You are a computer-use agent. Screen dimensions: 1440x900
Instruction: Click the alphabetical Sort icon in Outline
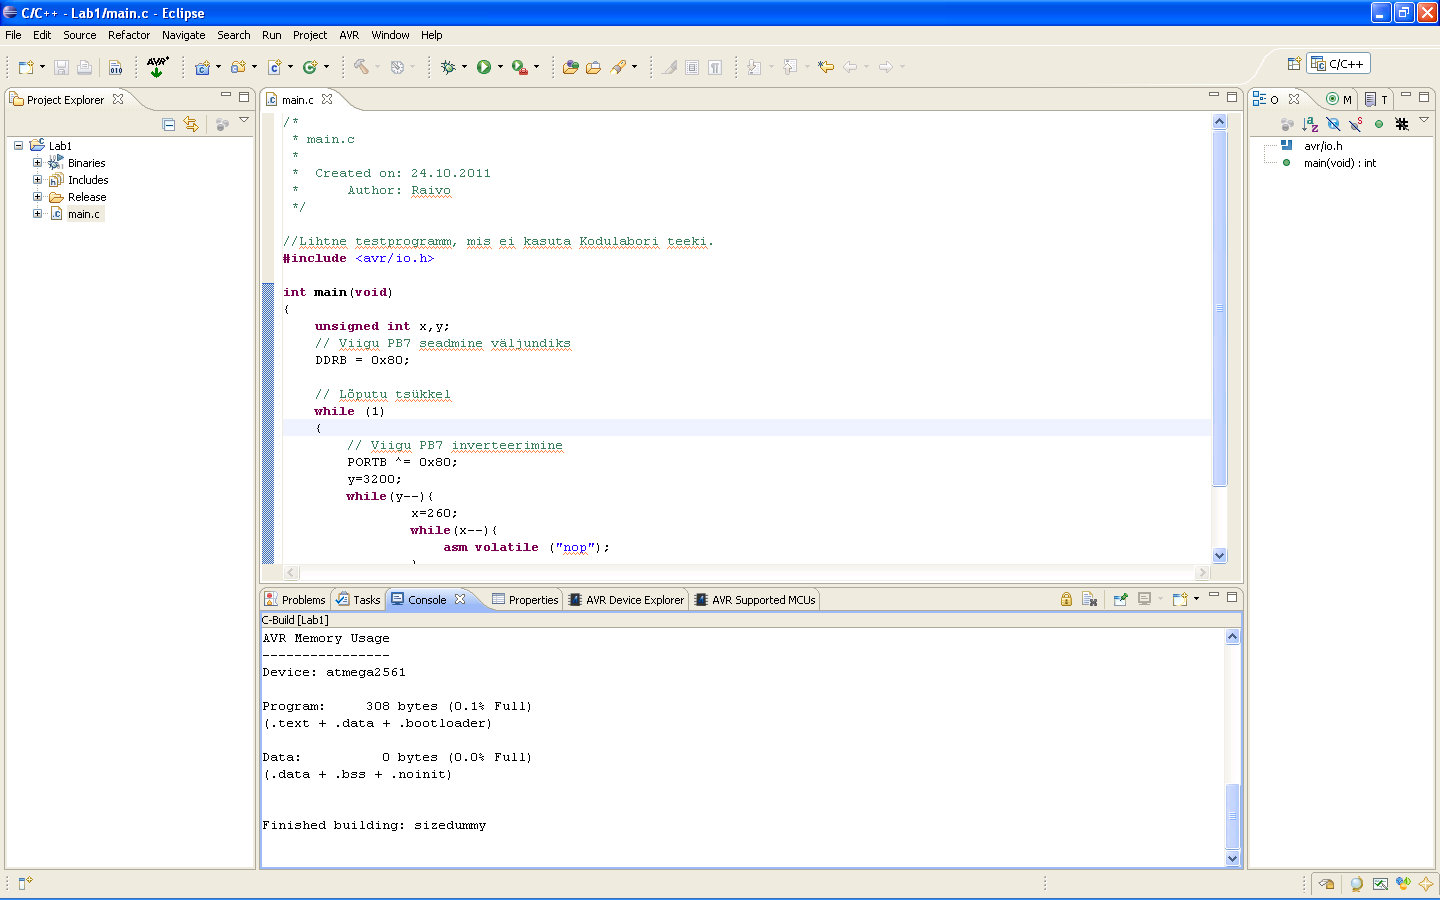(x=1310, y=124)
